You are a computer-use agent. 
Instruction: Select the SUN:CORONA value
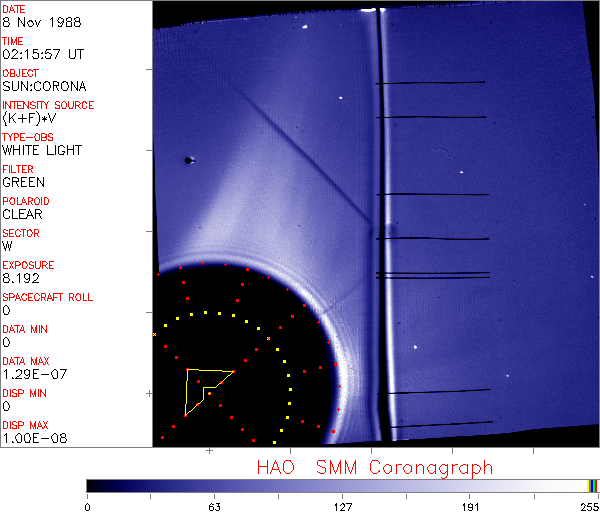pos(44,86)
